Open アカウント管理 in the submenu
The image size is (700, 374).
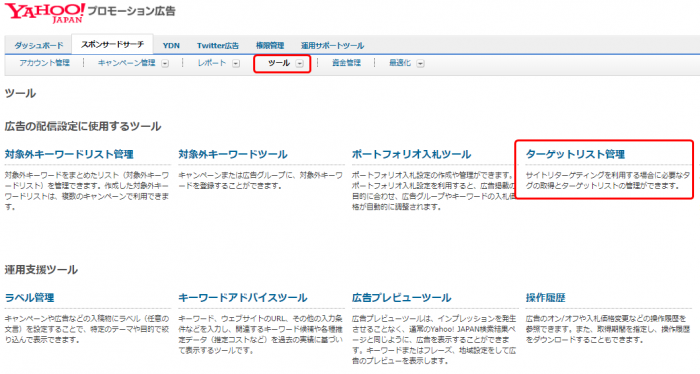(44, 63)
